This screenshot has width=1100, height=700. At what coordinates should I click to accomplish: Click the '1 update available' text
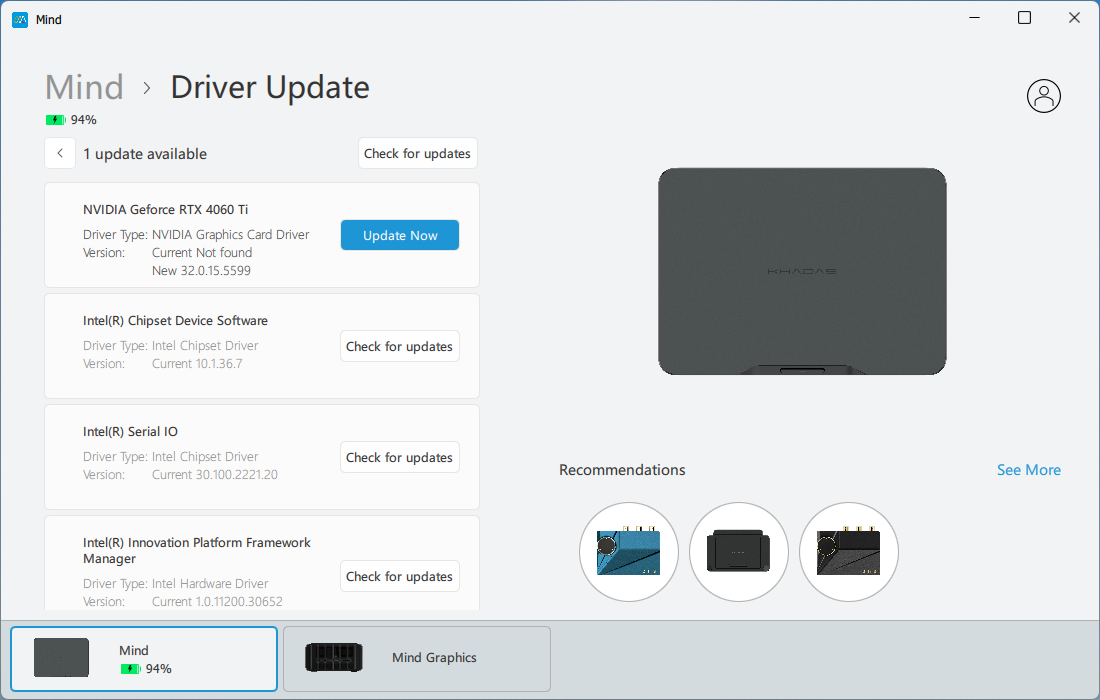pos(145,154)
